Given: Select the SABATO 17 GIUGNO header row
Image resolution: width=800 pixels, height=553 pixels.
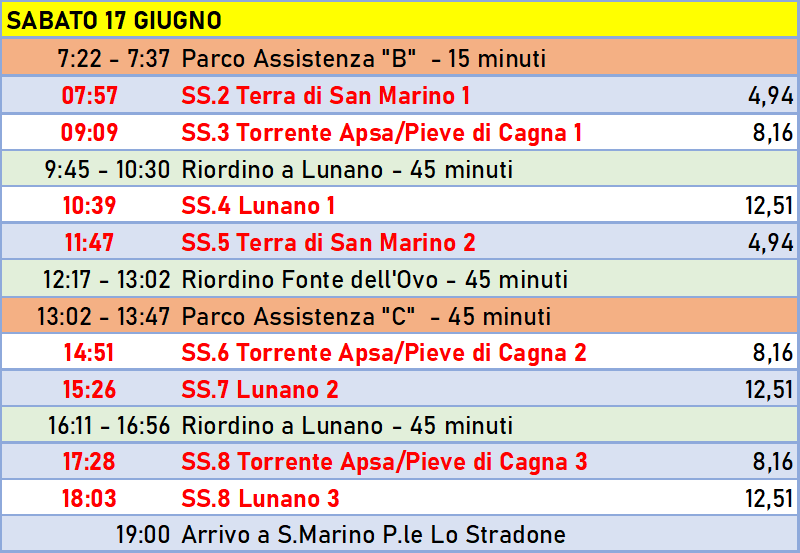Looking at the screenshot, I should click(399, 20).
